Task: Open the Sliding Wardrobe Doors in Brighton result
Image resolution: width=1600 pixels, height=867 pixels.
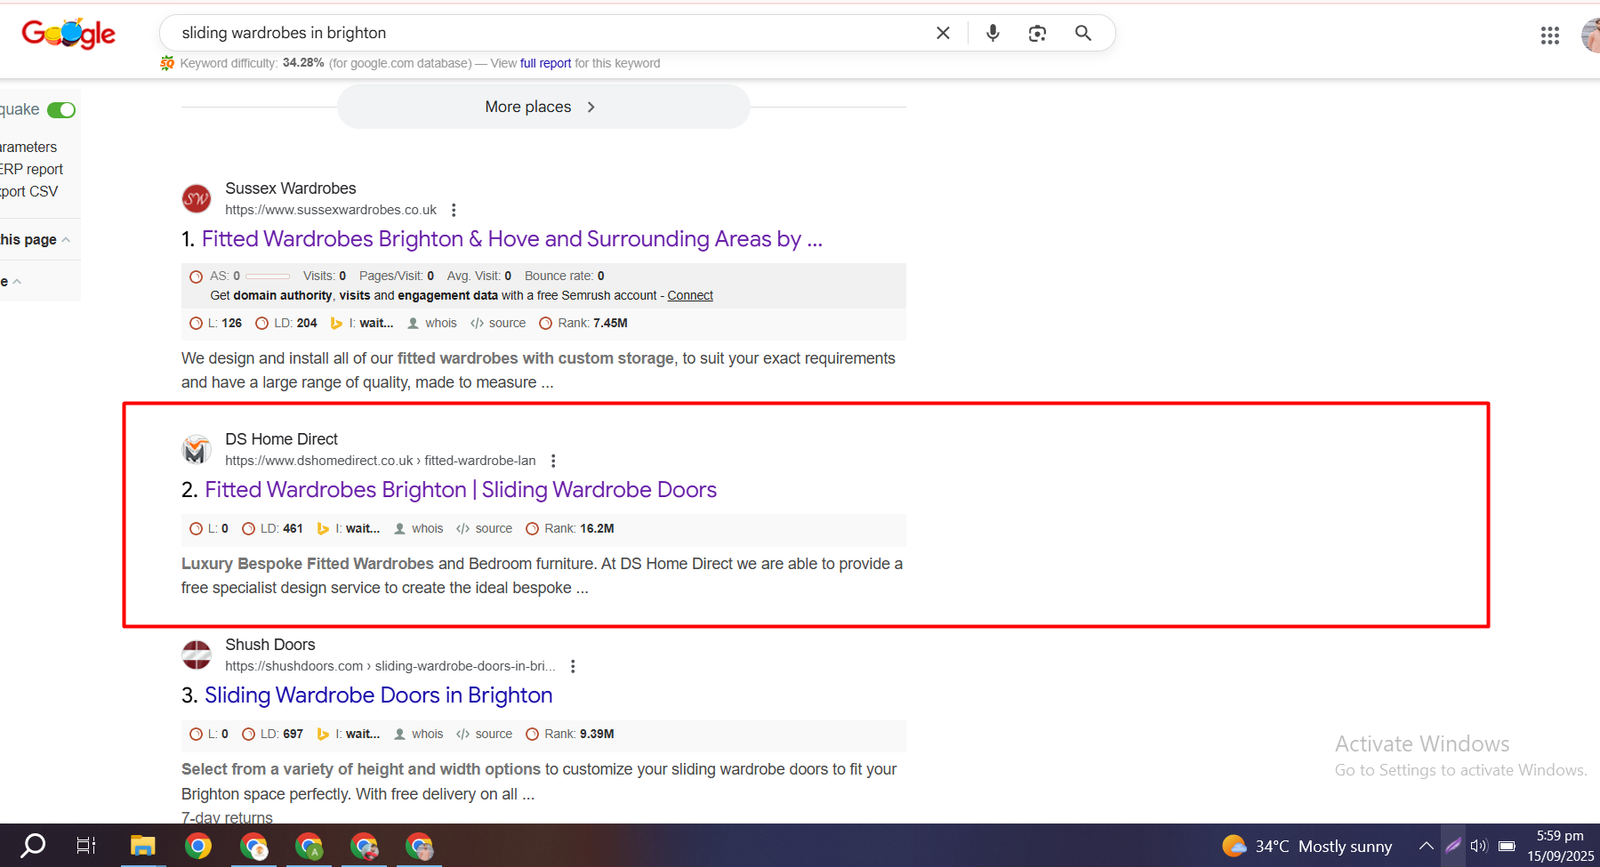Action: 378,695
